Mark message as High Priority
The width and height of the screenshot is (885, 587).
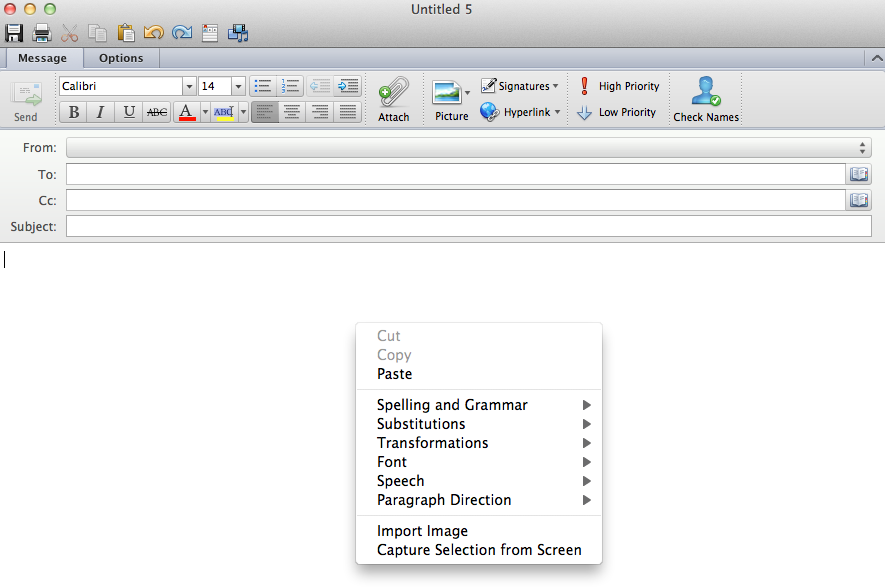[x=620, y=86]
